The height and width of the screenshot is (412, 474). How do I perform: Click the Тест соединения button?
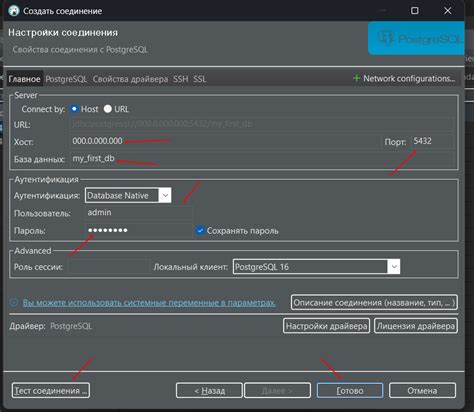pos(51,390)
